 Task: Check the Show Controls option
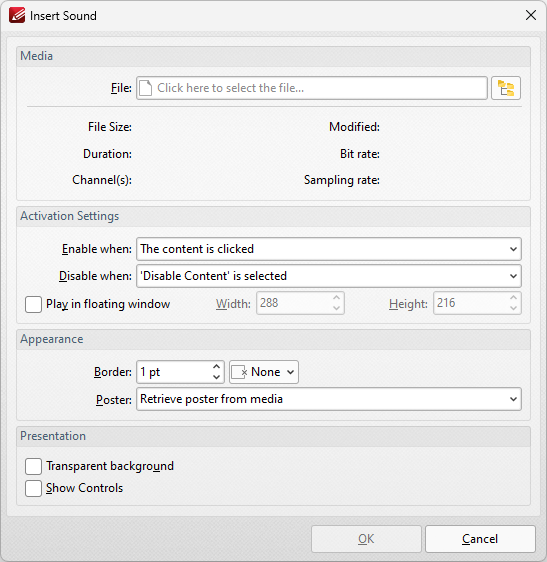coord(33,488)
